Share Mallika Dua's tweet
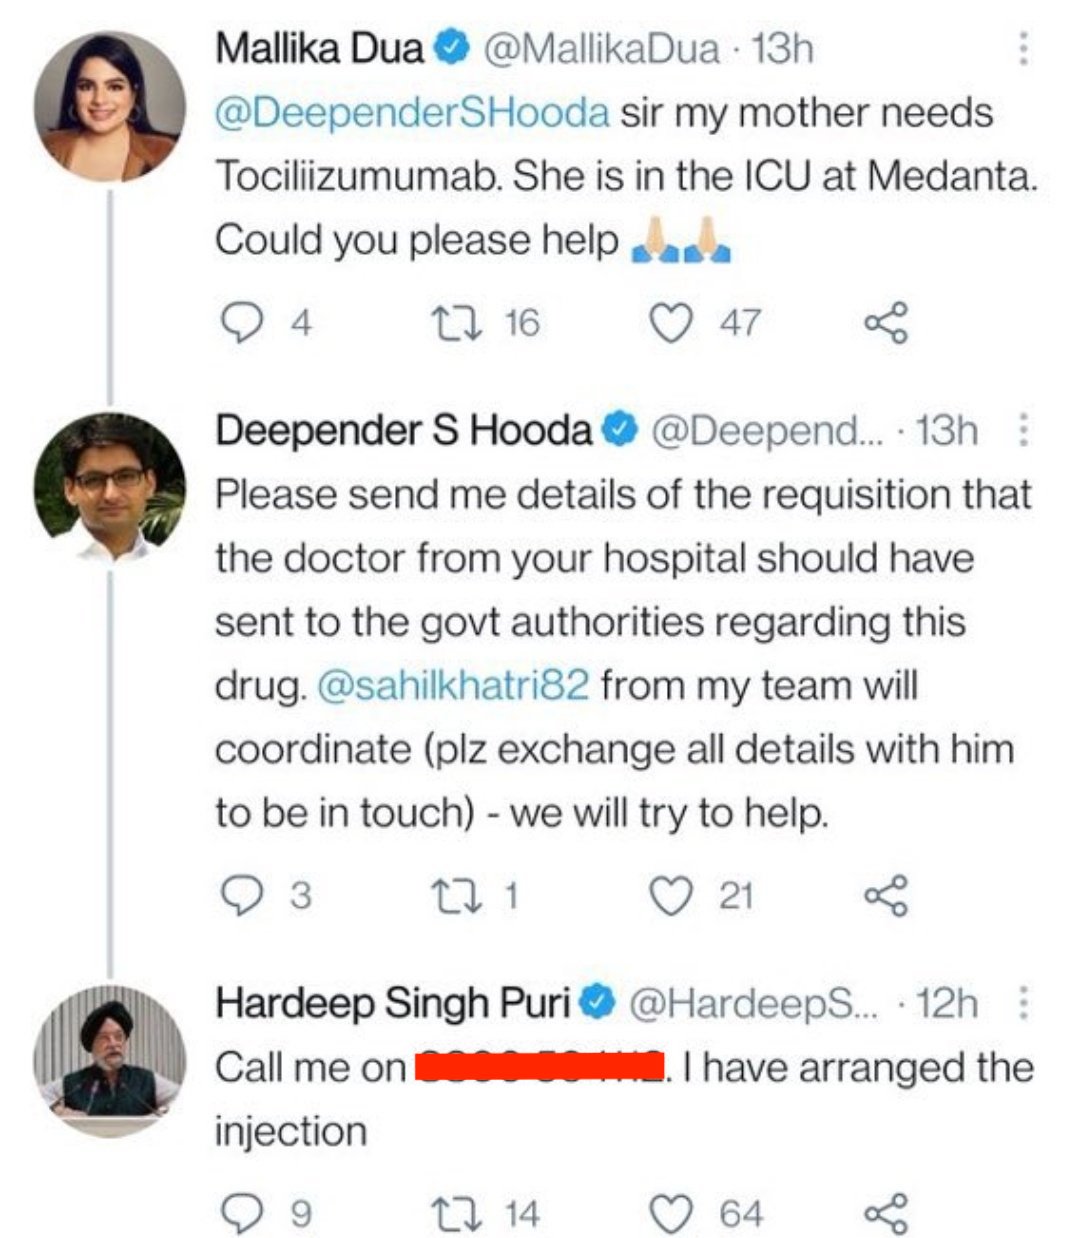This screenshot has height=1238, width=1080. pos(886,322)
